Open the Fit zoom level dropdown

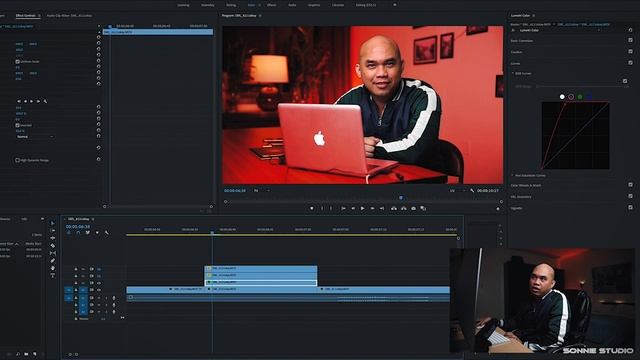point(262,191)
